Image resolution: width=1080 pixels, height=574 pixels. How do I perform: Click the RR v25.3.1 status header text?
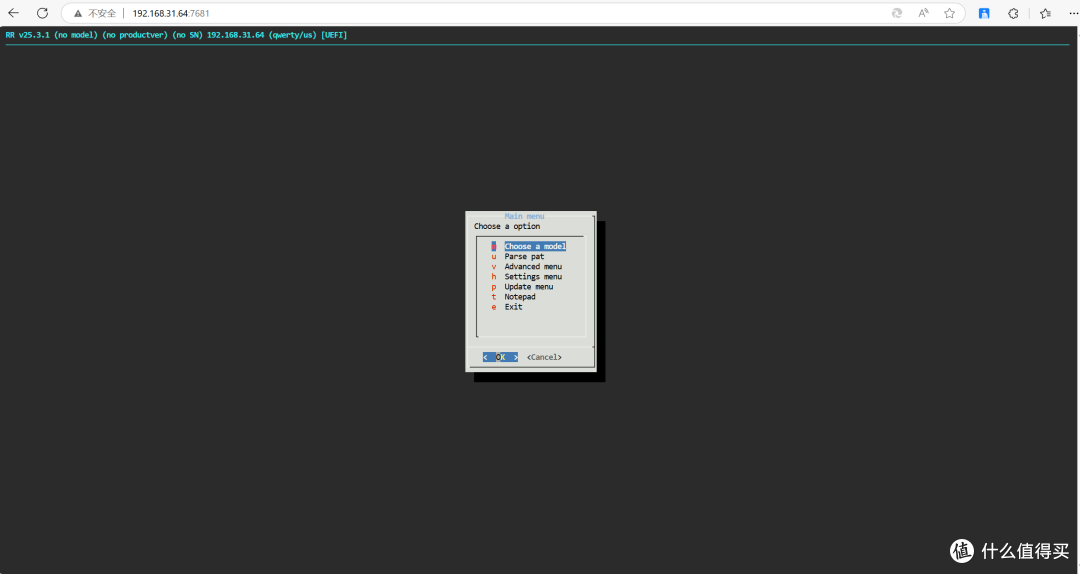click(x=176, y=34)
